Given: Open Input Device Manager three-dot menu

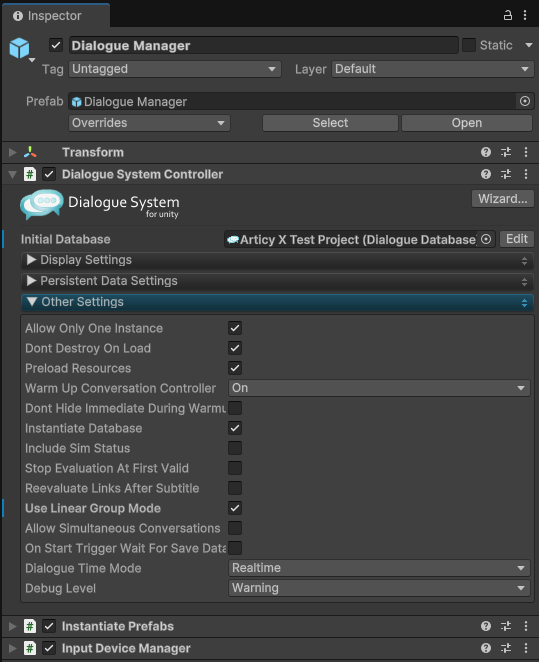Looking at the screenshot, I should click(526, 648).
